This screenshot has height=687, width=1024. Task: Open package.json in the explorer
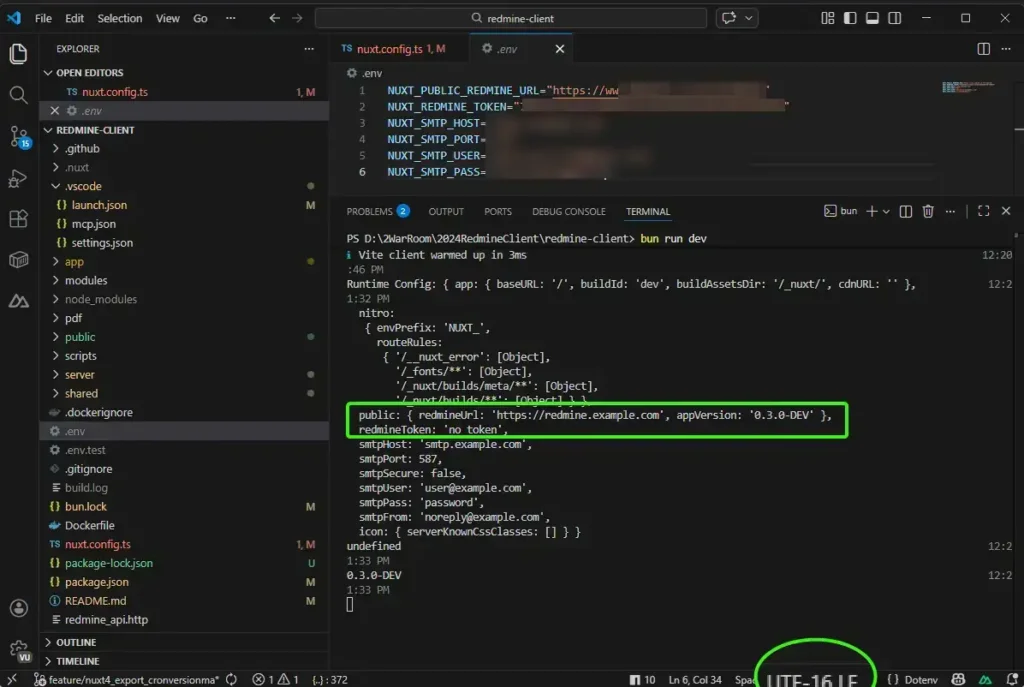pos(96,582)
